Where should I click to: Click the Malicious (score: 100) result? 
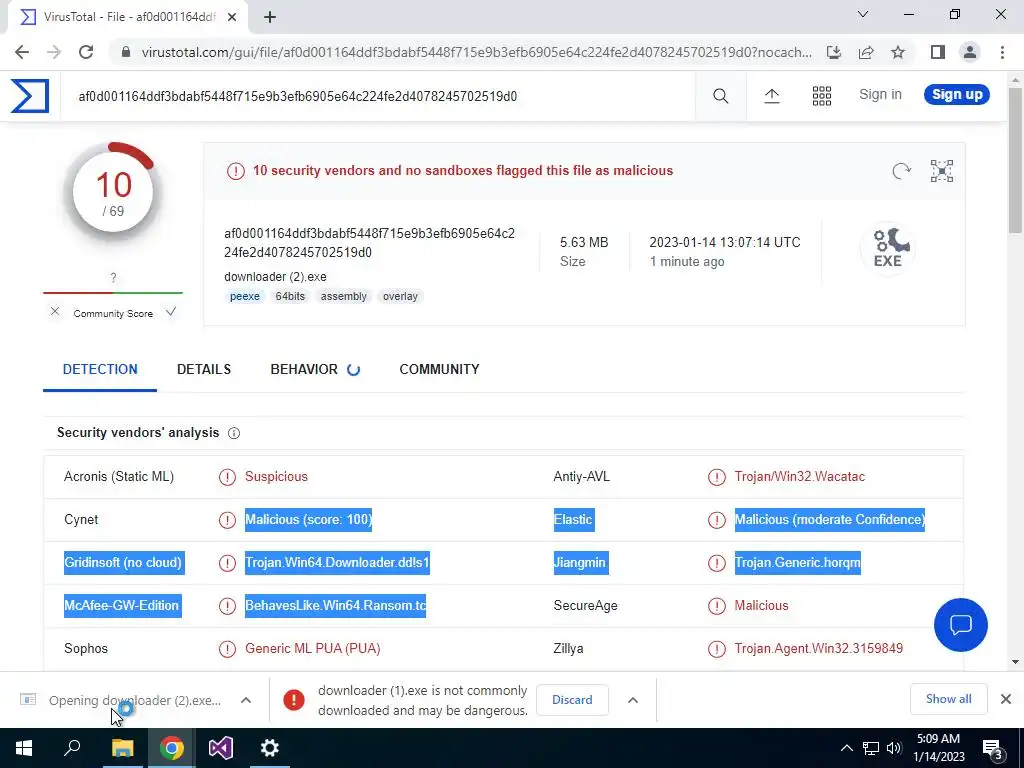[x=308, y=520]
